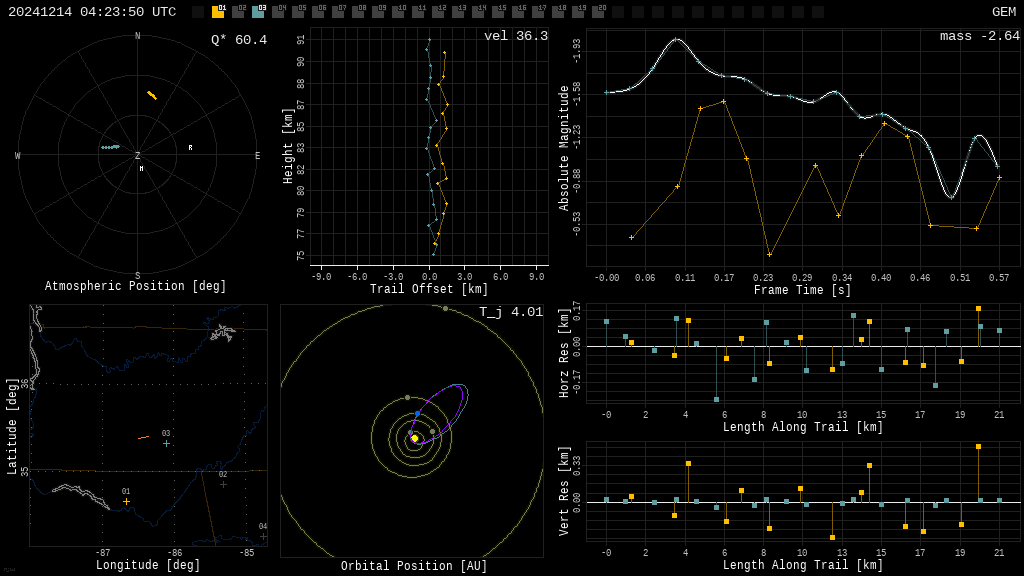The height and width of the screenshot is (576, 1024).
Task: Click the yellow Sun marker in orbit plot
Action: [414, 438]
